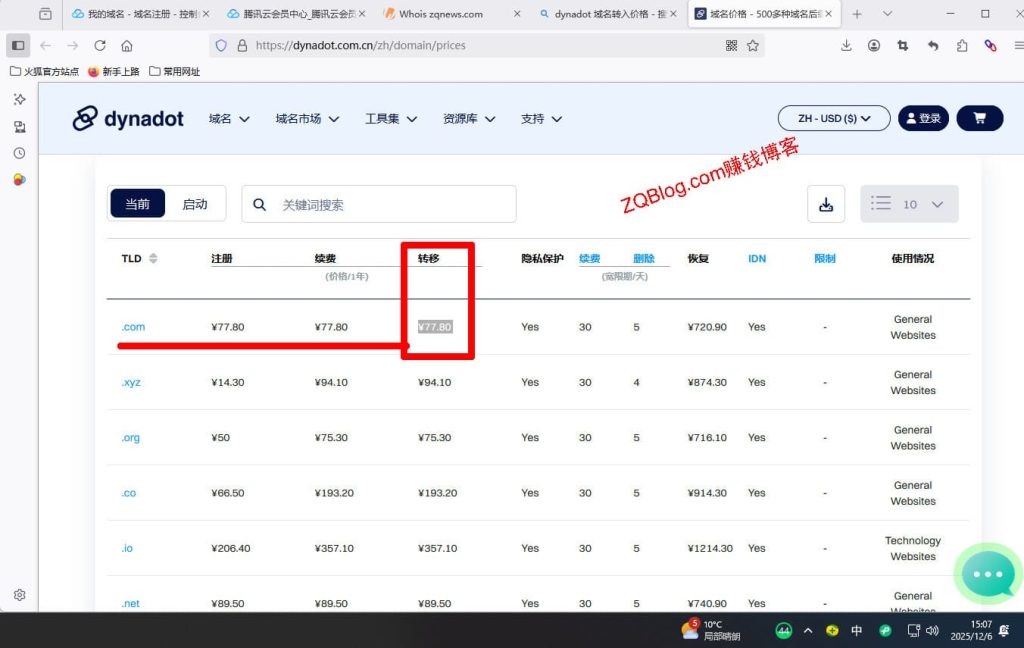This screenshot has height=648, width=1024.
Task: Click the Firefox home icon
Action: coord(127,45)
